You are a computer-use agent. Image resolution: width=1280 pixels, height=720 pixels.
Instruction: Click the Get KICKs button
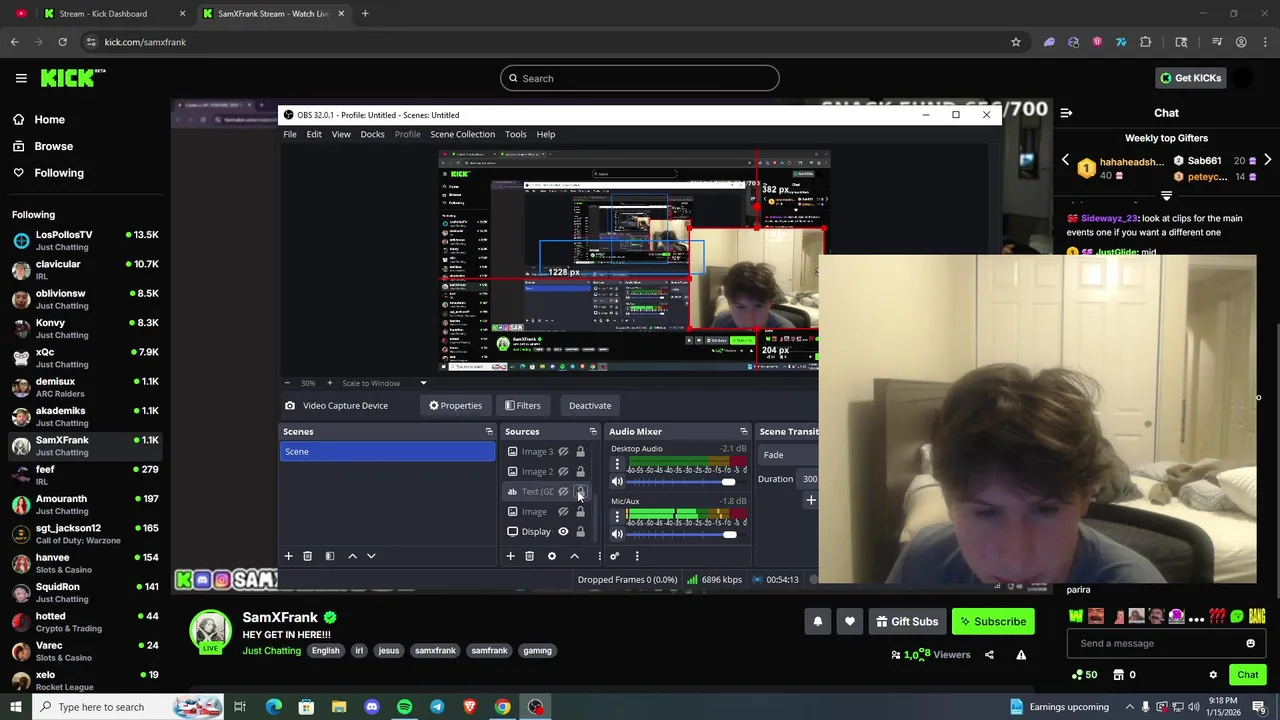click(1190, 78)
